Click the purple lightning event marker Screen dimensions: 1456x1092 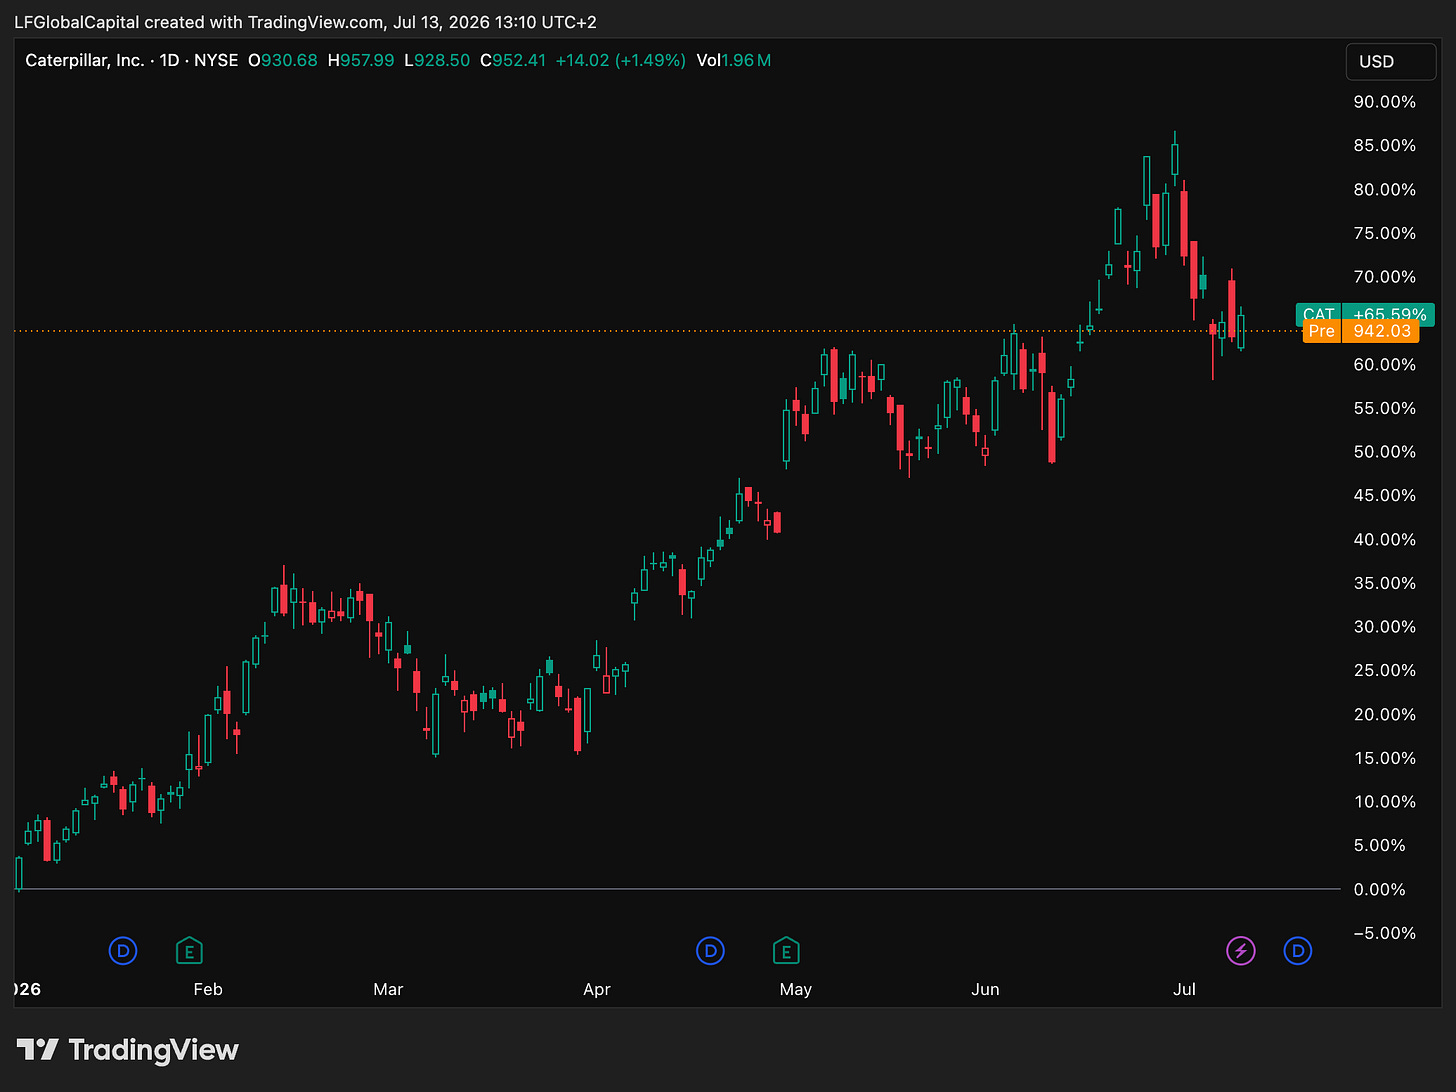click(1241, 950)
